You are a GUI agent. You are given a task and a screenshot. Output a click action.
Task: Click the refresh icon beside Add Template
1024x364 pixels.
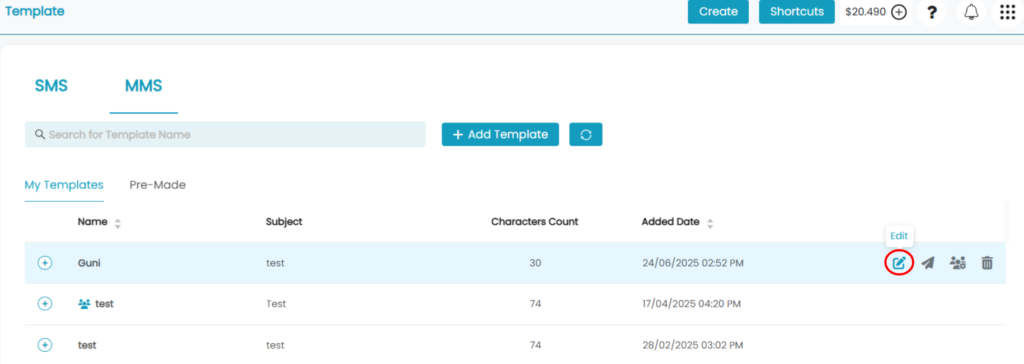pyautogui.click(x=586, y=134)
